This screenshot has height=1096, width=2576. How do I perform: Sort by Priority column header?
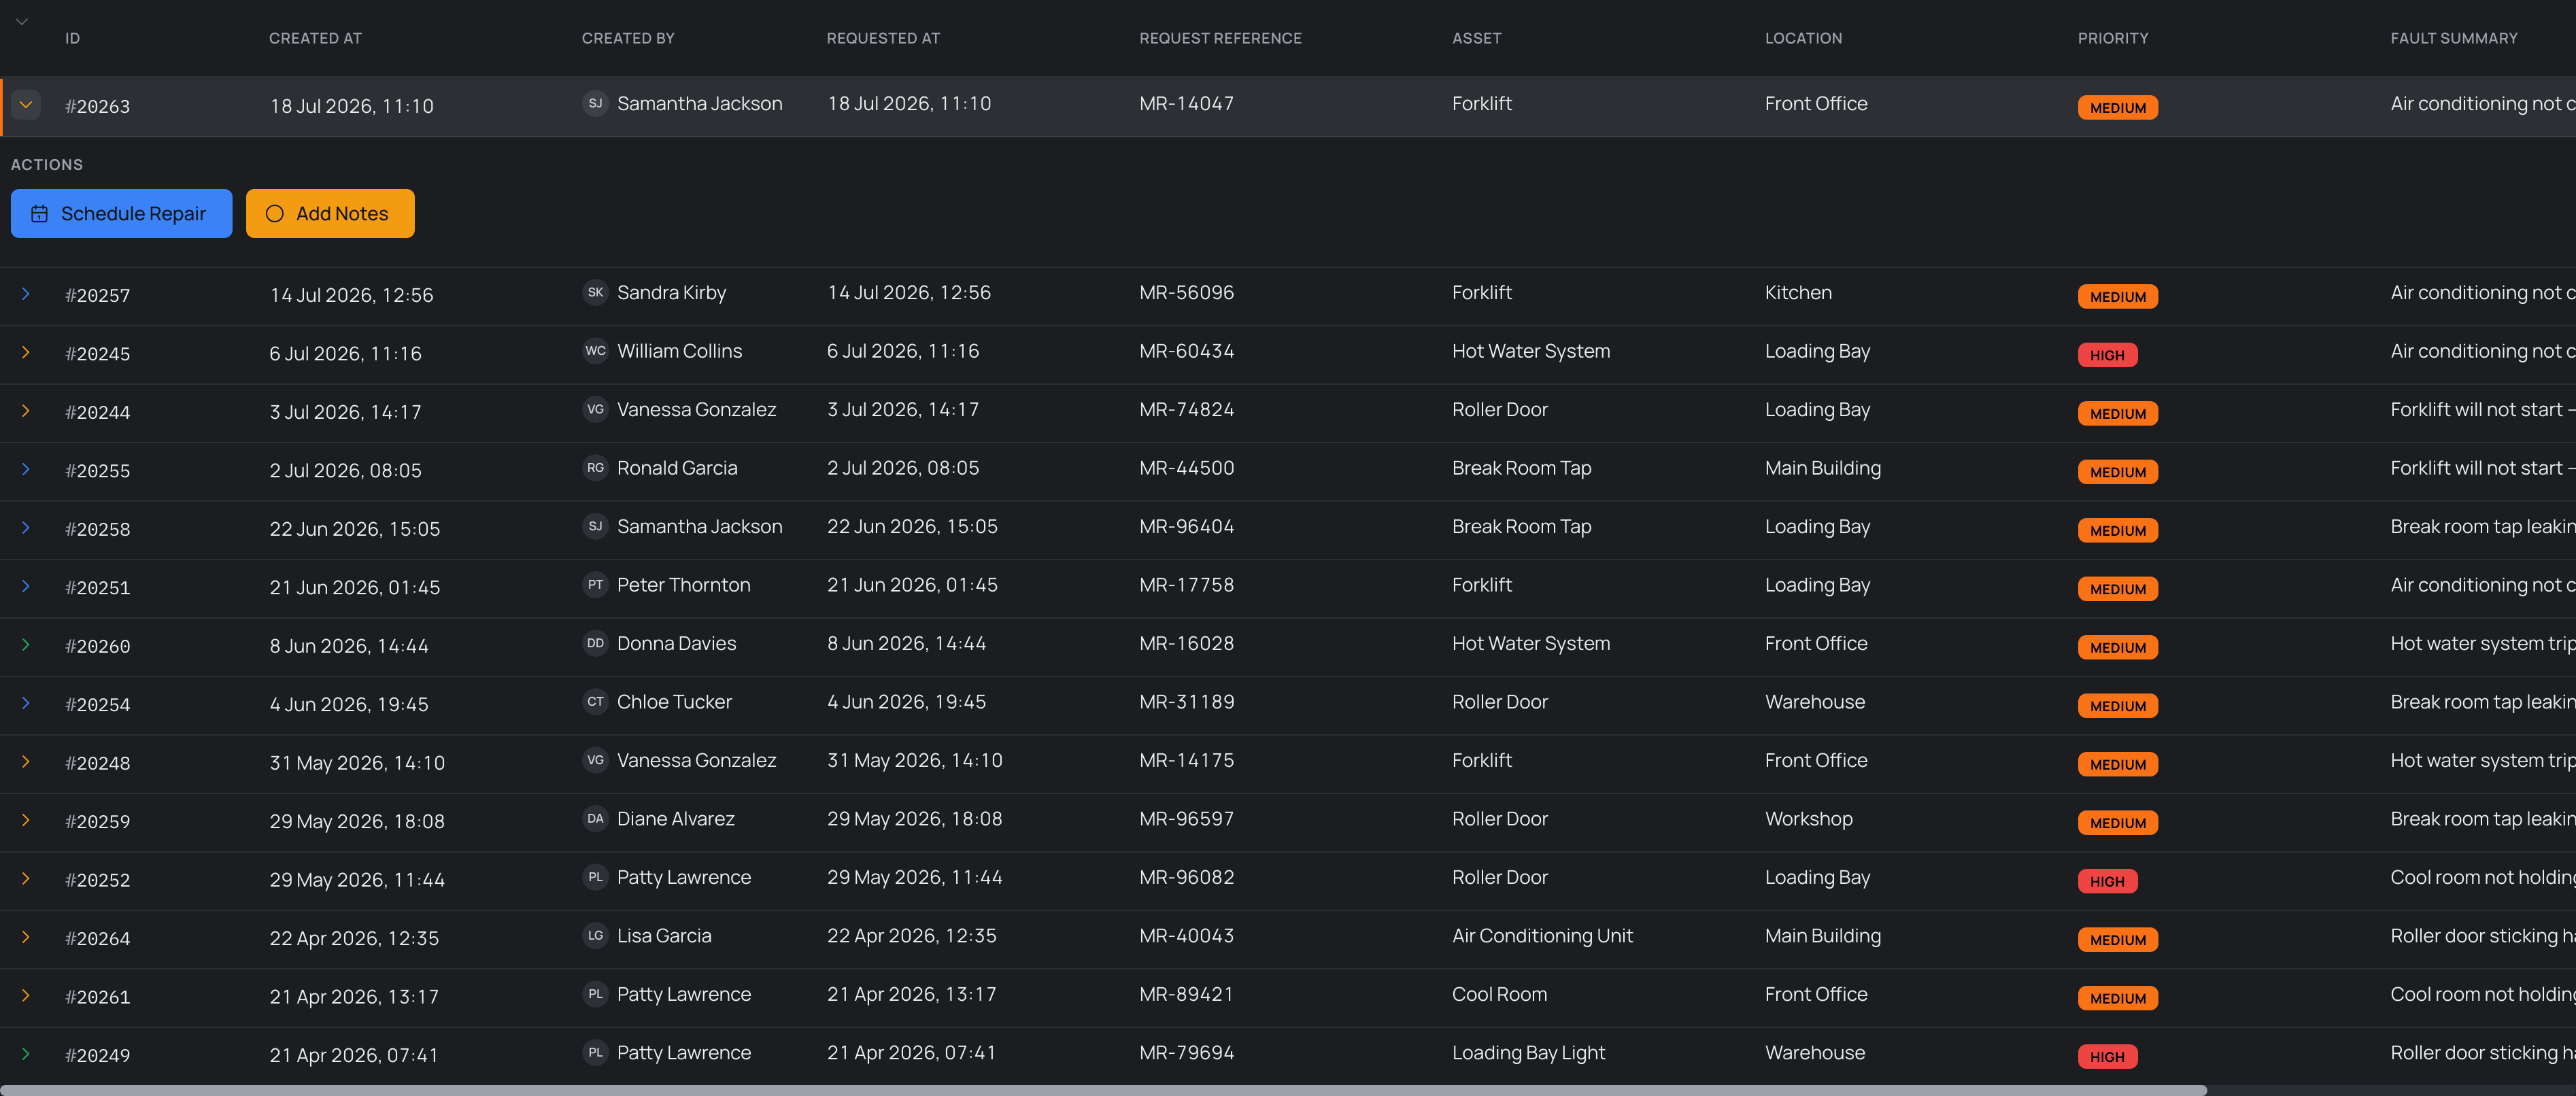tap(2112, 38)
